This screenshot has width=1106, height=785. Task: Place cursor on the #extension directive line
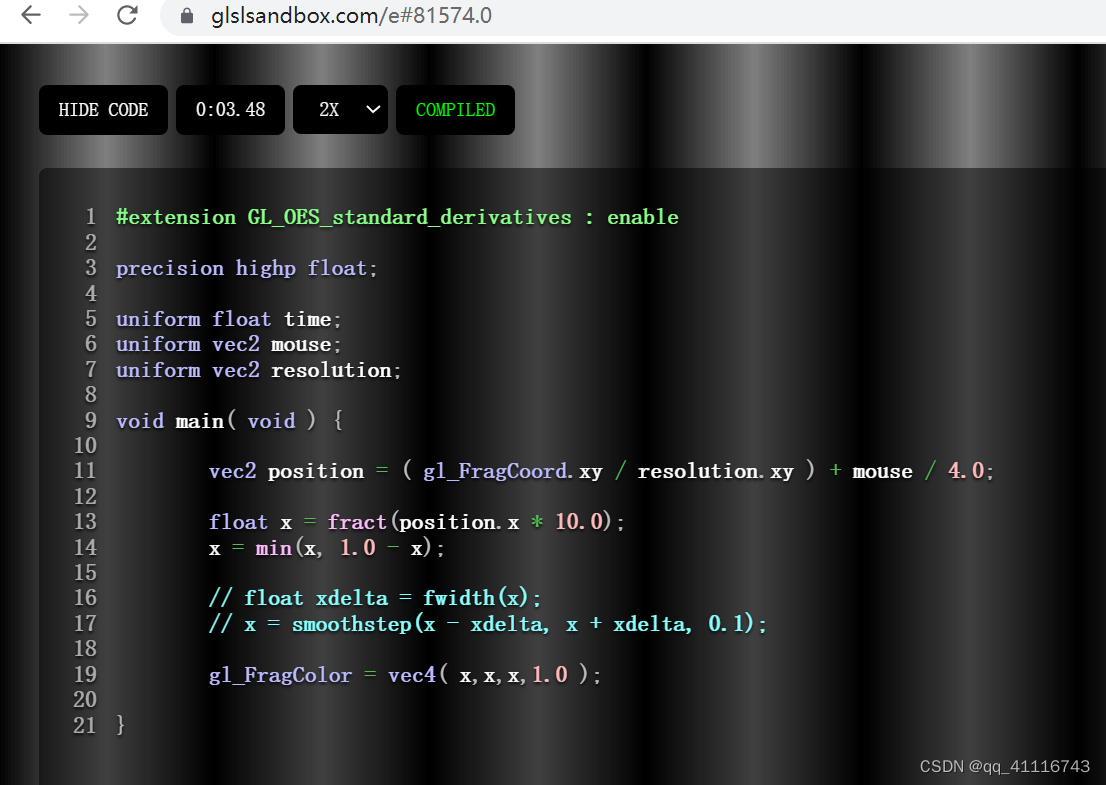tap(397, 217)
